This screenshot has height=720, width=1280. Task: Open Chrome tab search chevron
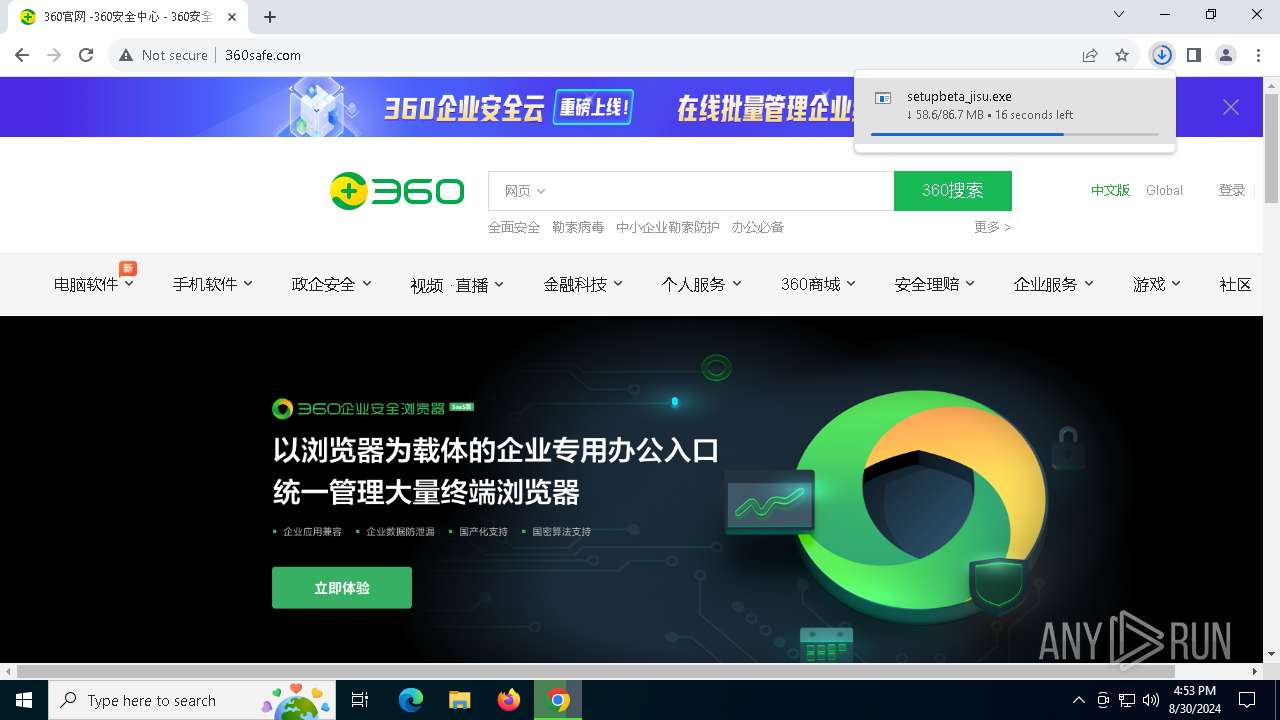[x=1119, y=14]
